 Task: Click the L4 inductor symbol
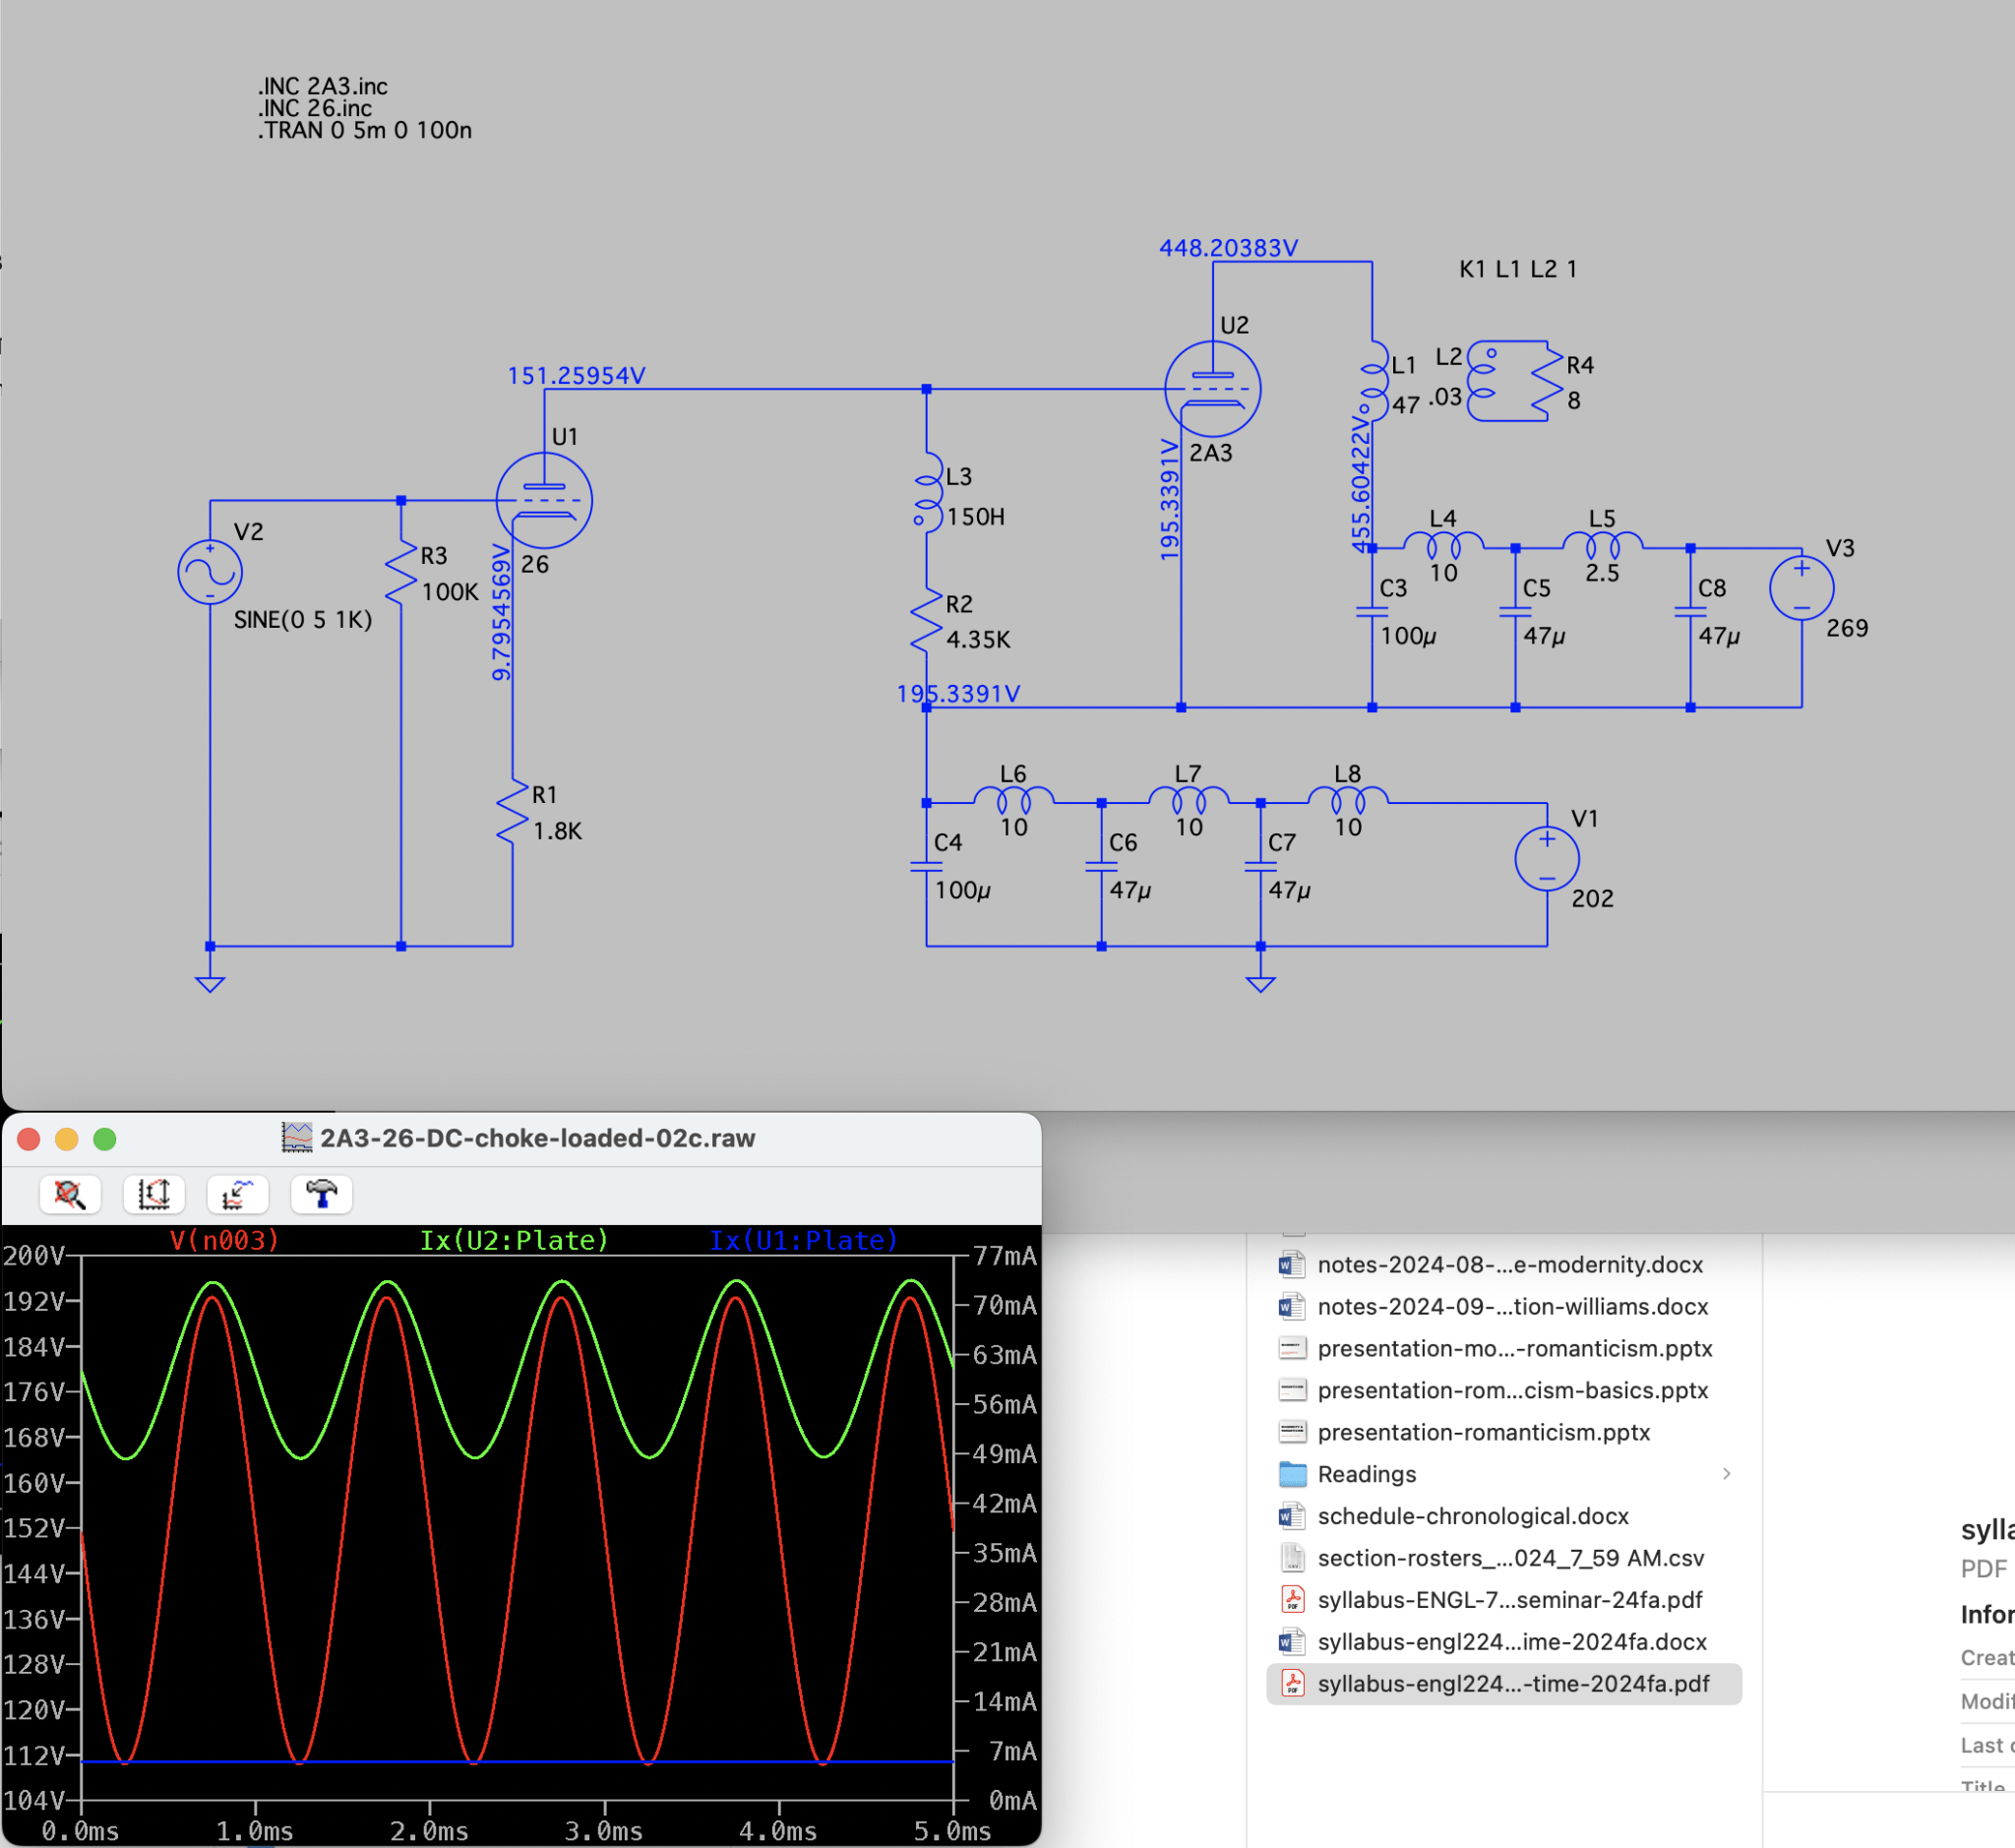click(x=1443, y=546)
